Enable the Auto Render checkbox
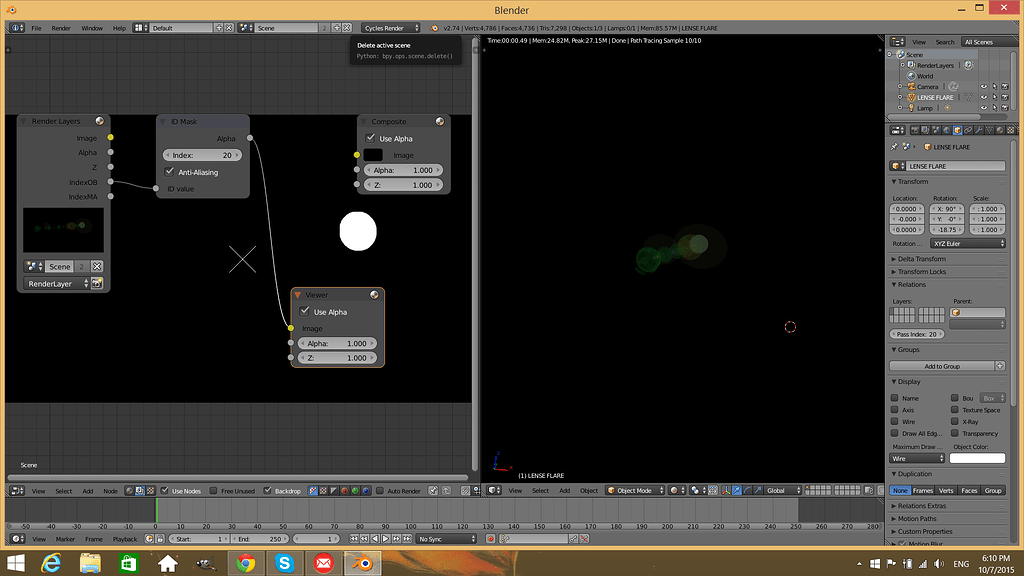 pyautogui.click(x=380, y=490)
